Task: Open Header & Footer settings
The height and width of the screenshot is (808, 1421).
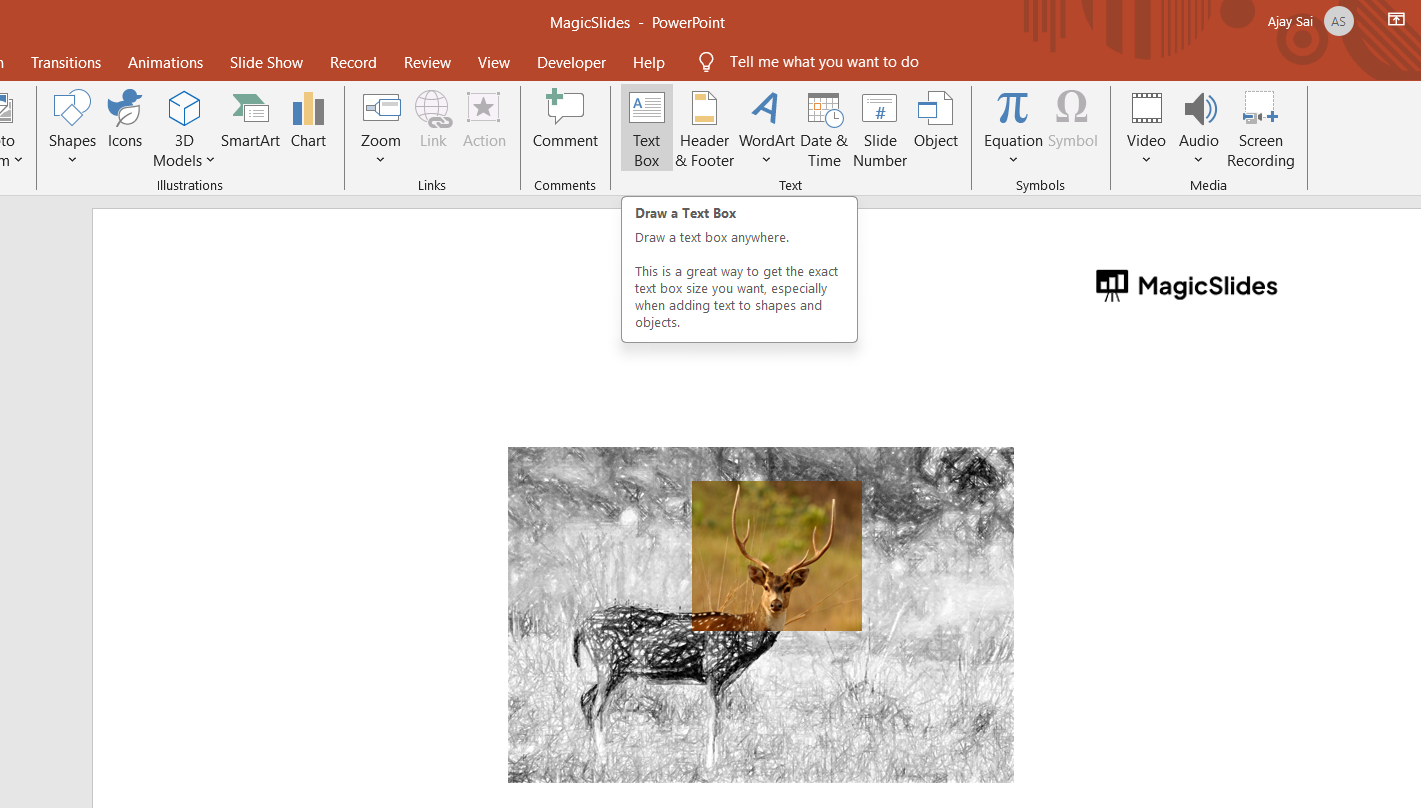Action: tap(705, 128)
